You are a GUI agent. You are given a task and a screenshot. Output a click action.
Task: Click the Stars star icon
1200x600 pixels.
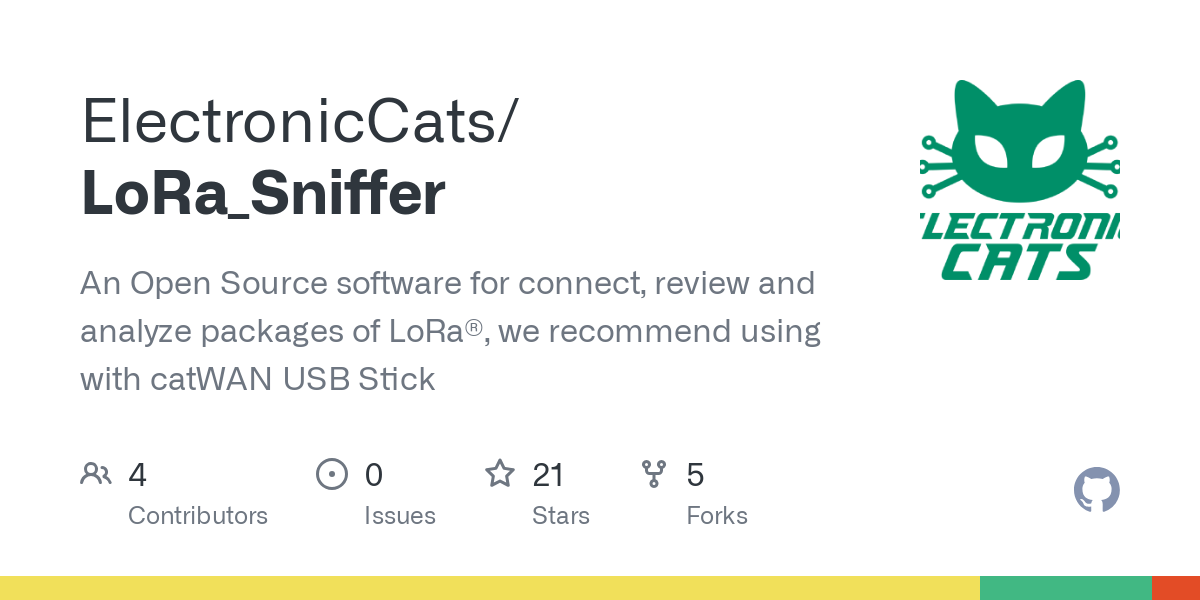[x=500, y=474]
